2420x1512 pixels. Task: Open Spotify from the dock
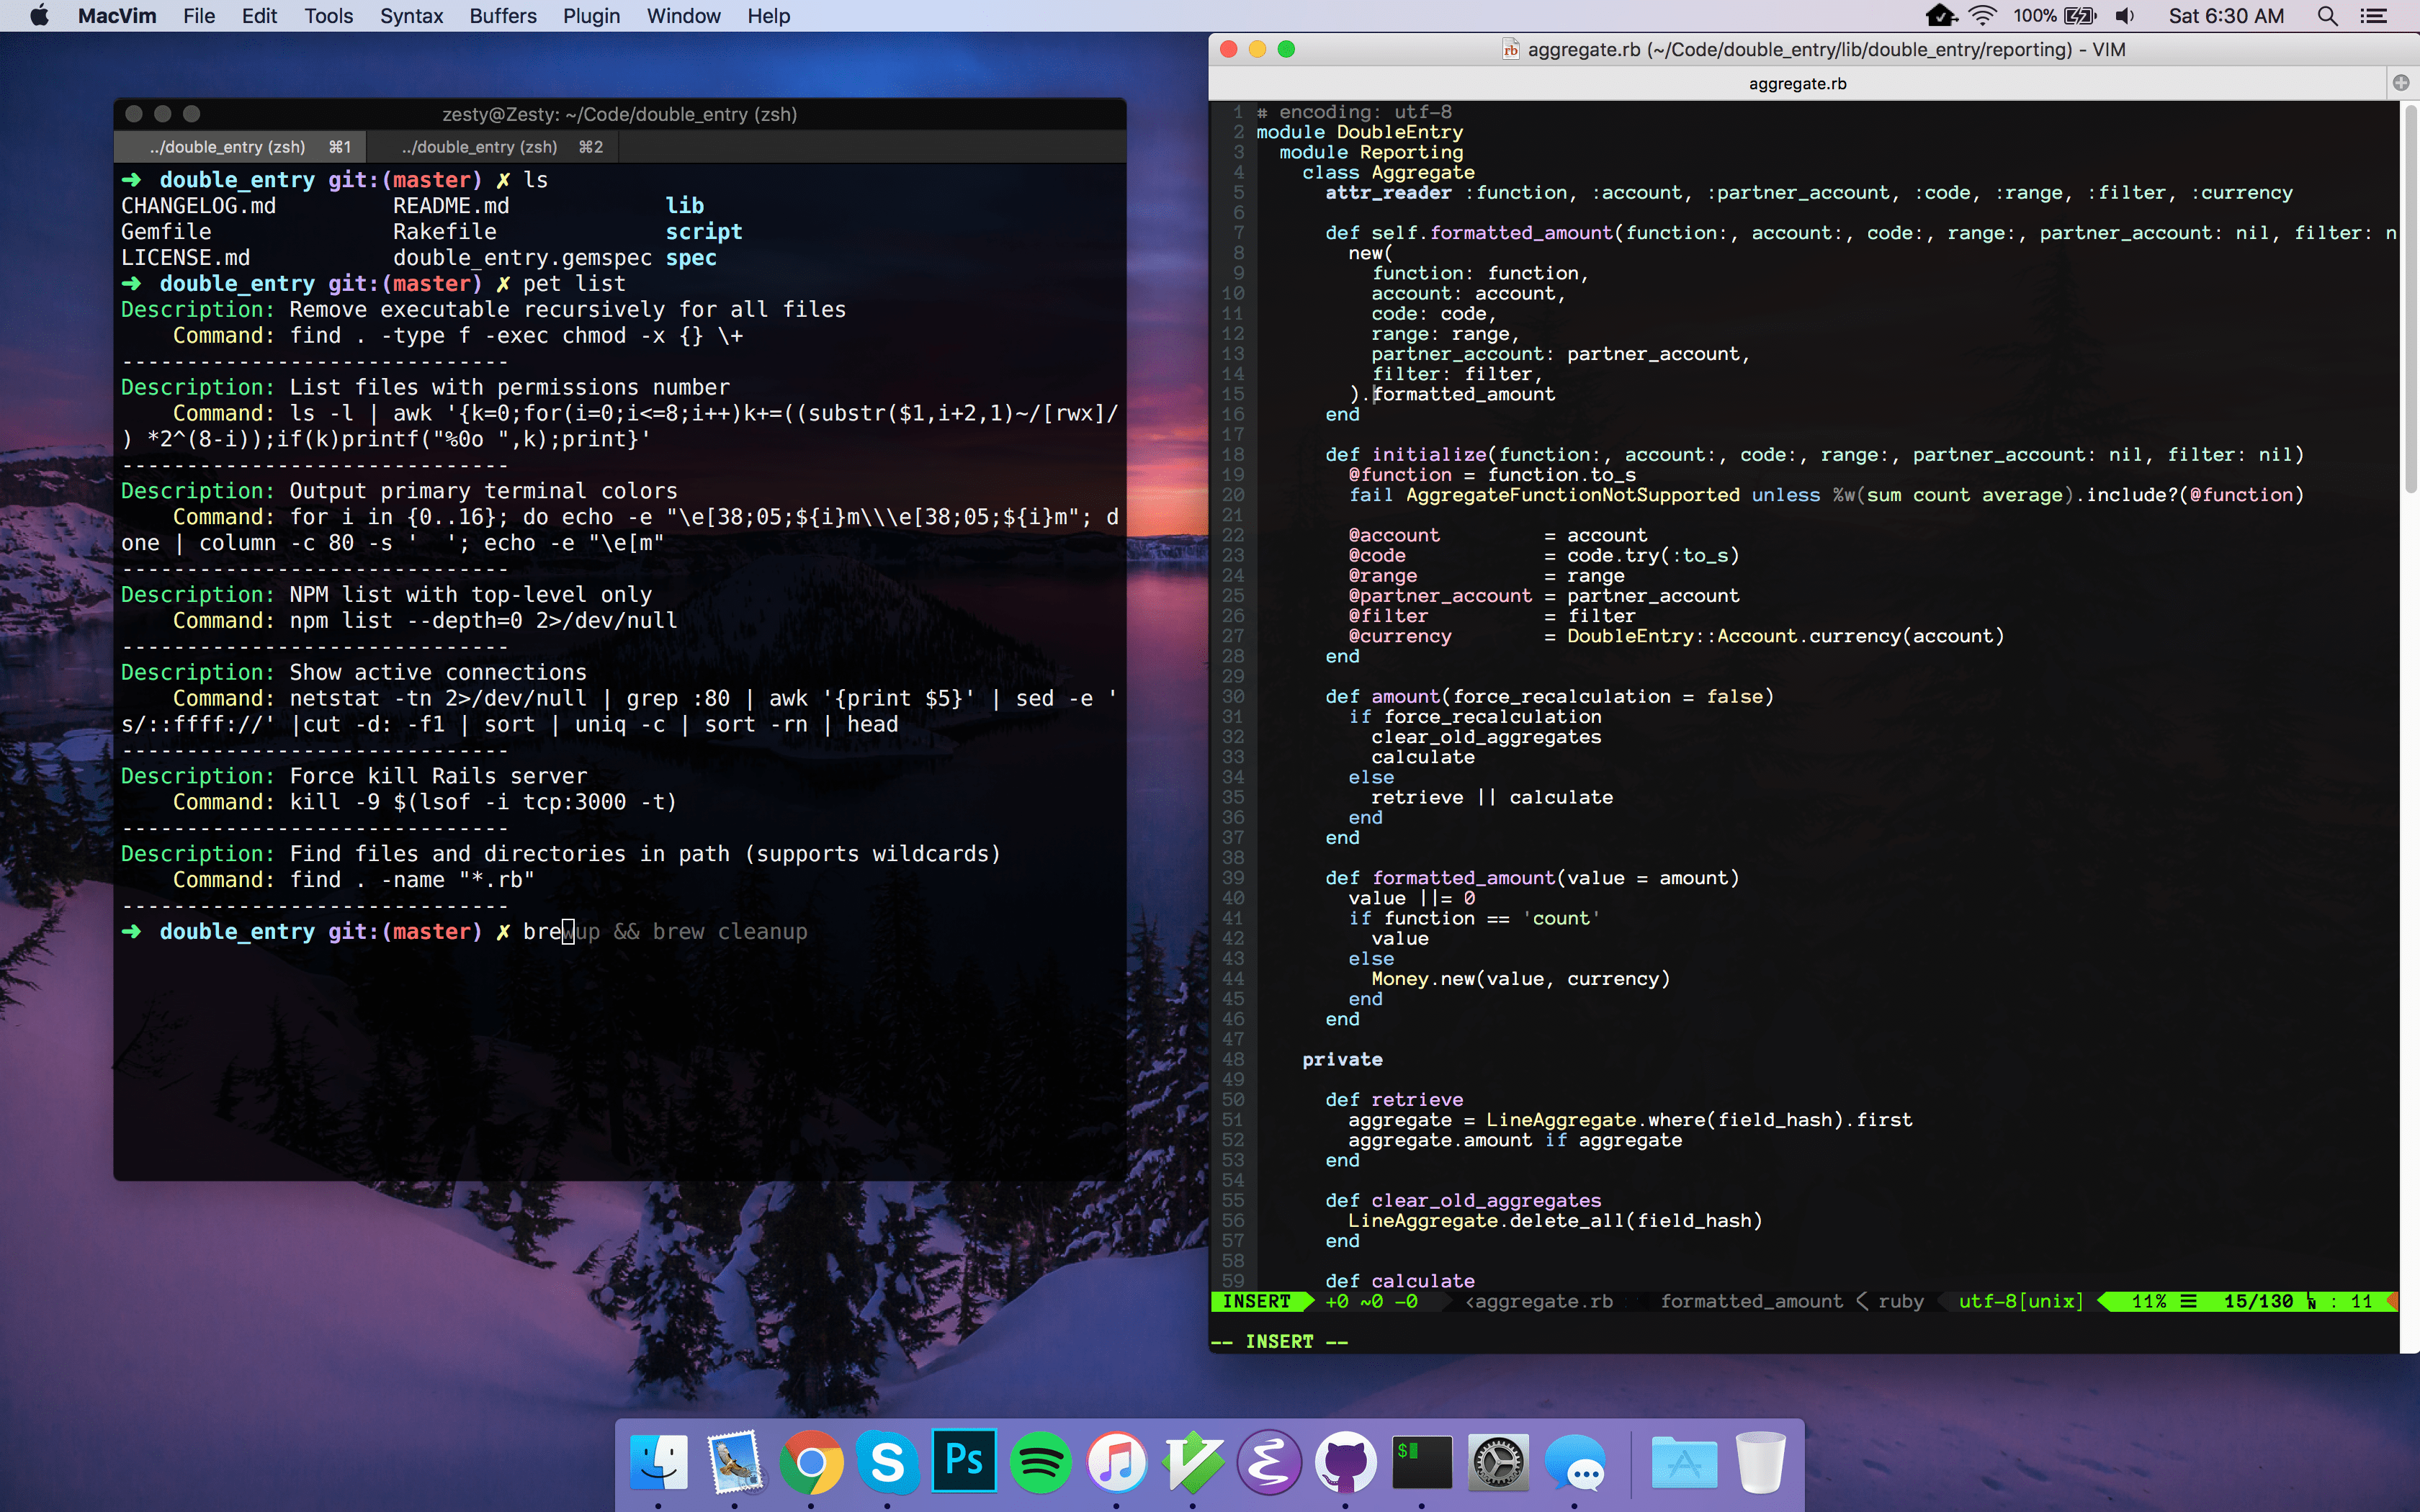pyautogui.click(x=1040, y=1462)
